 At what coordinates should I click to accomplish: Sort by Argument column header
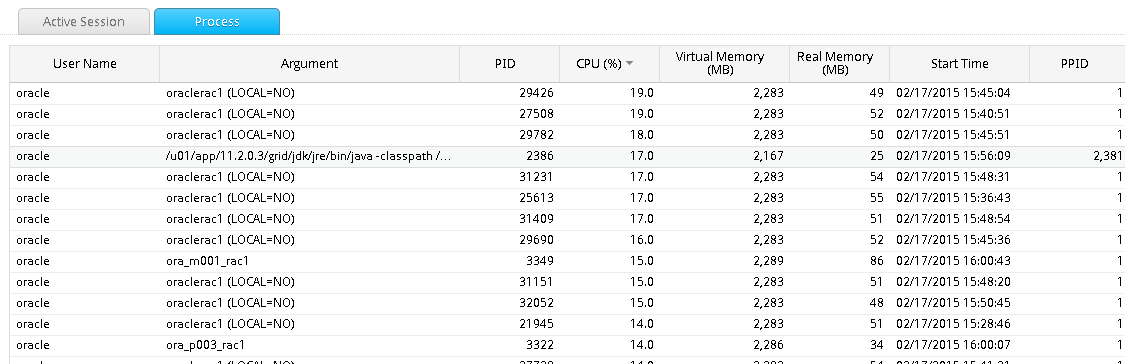pos(309,64)
